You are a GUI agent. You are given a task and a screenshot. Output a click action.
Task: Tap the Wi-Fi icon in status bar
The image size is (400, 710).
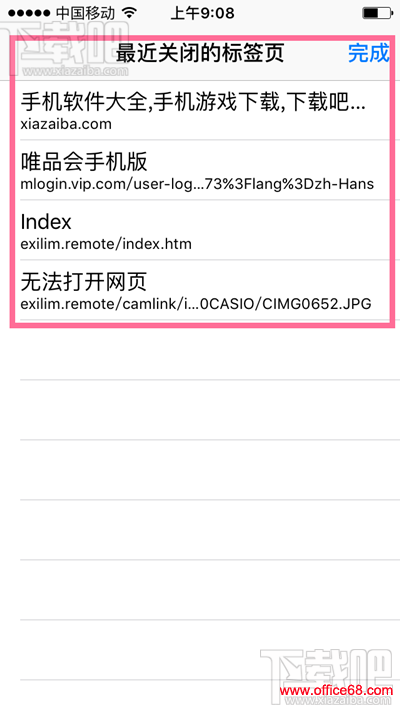coord(130,13)
